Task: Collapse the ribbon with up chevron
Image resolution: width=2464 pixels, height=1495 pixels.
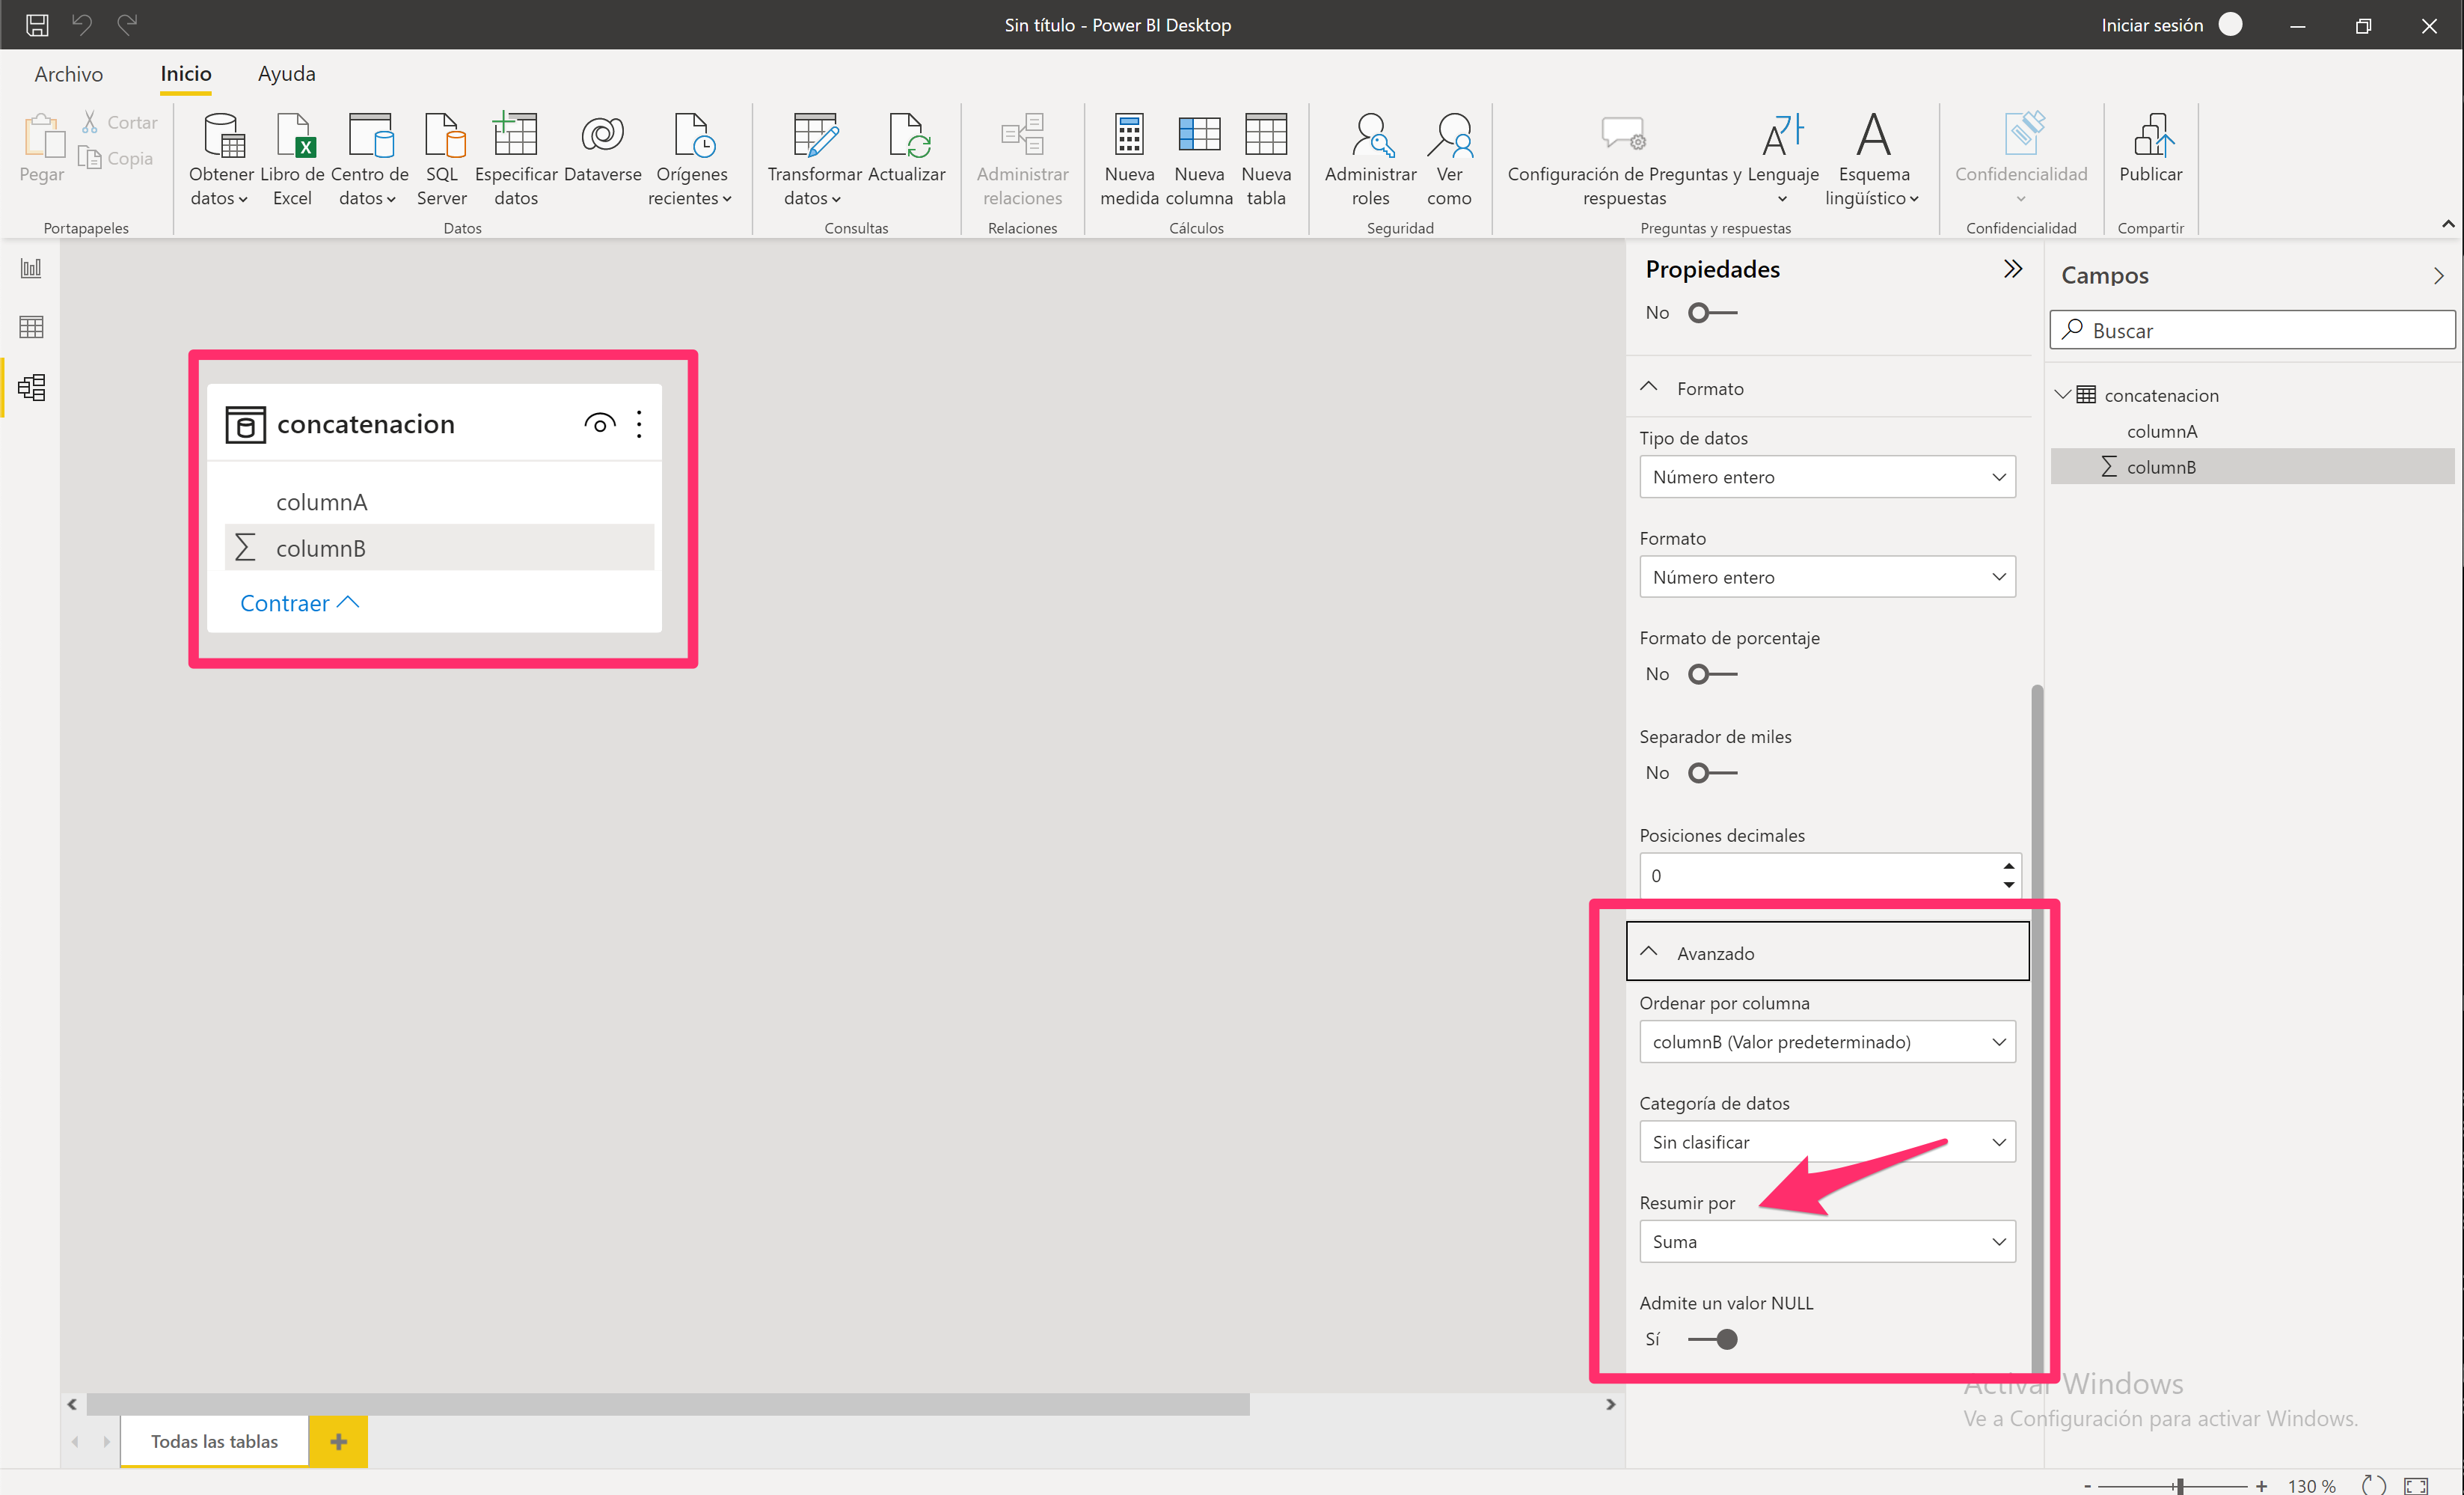Action: pos(2447,224)
